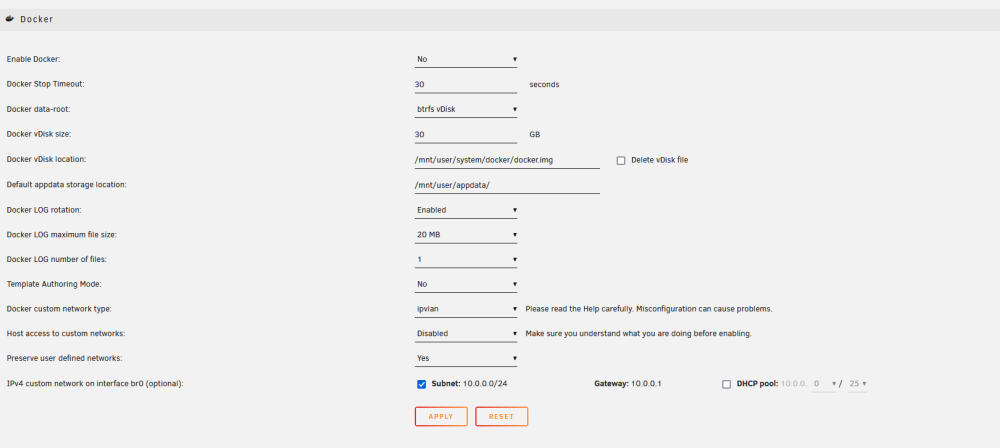
Task: Open Docker custom network type dropdown
Action: (x=466, y=309)
